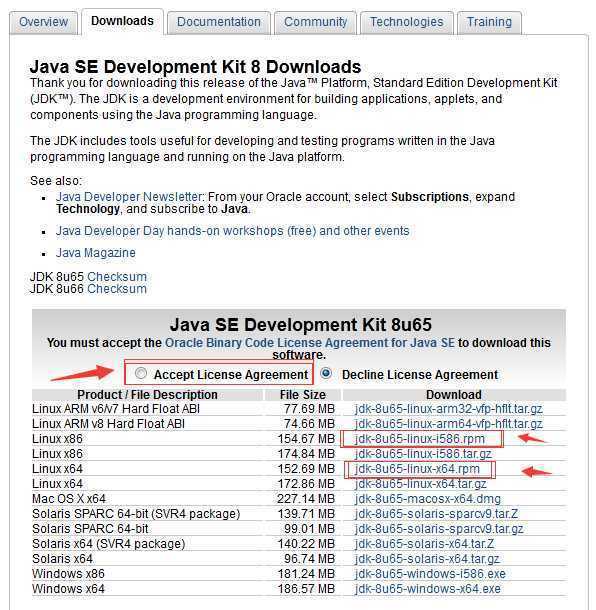
Task: Select Decline License Agreement radio button
Action: [326, 373]
